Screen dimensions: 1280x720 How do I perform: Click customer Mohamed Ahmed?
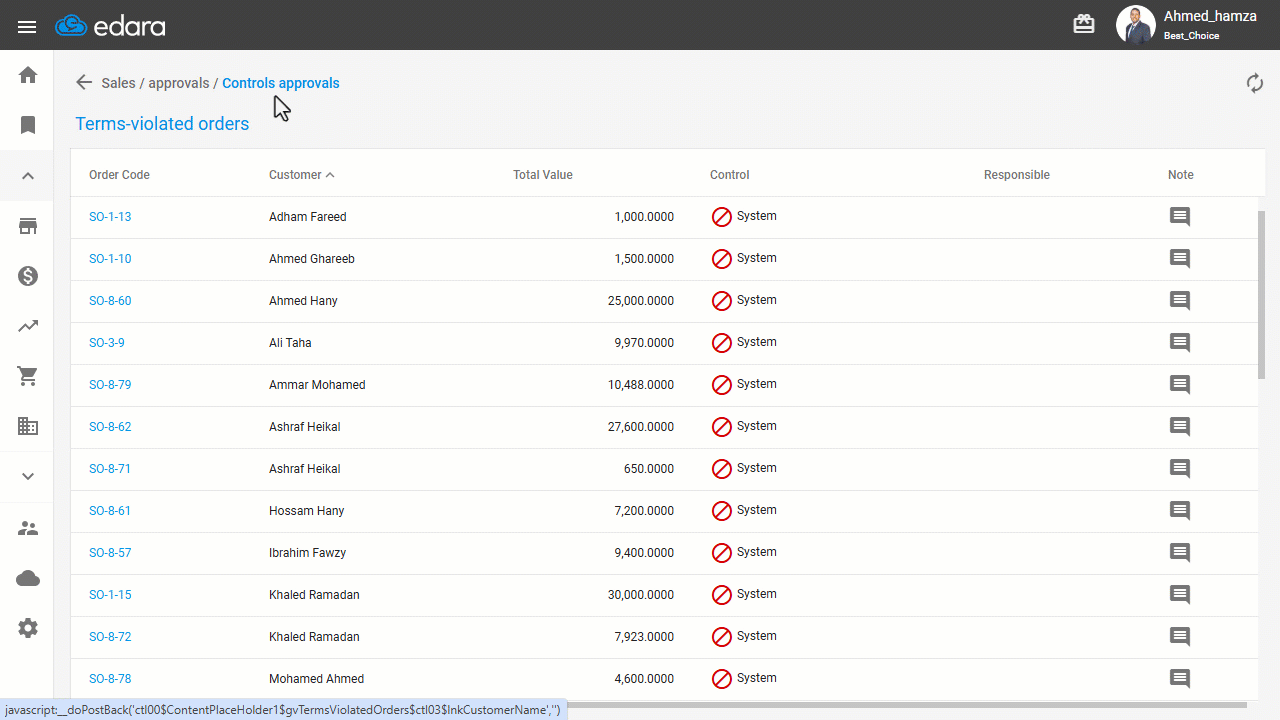[x=317, y=679]
